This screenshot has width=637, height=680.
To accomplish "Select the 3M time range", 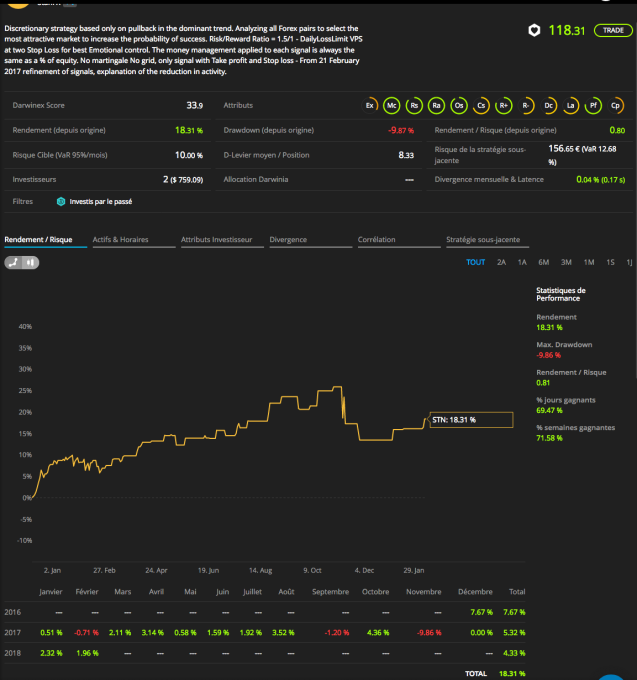I will pyautogui.click(x=566, y=262).
